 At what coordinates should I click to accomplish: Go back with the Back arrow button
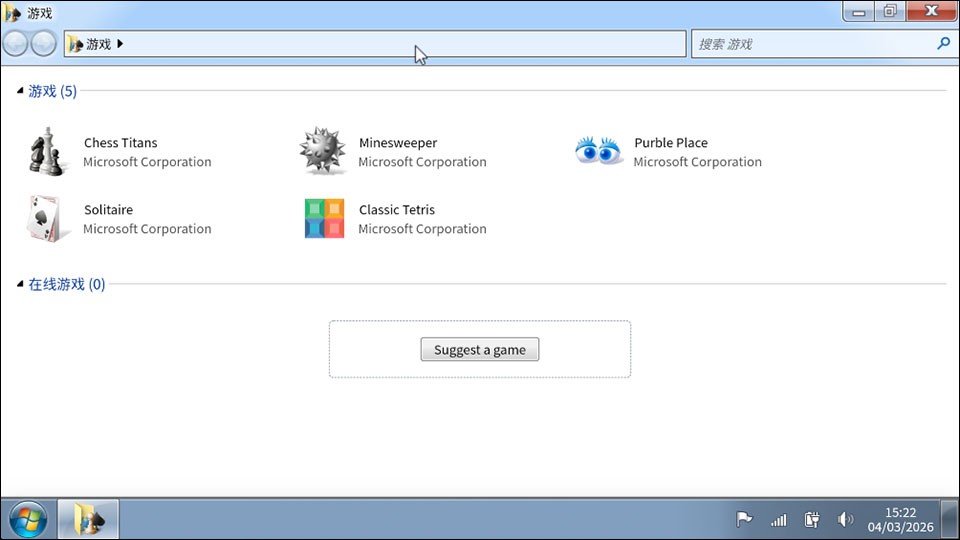point(15,44)
